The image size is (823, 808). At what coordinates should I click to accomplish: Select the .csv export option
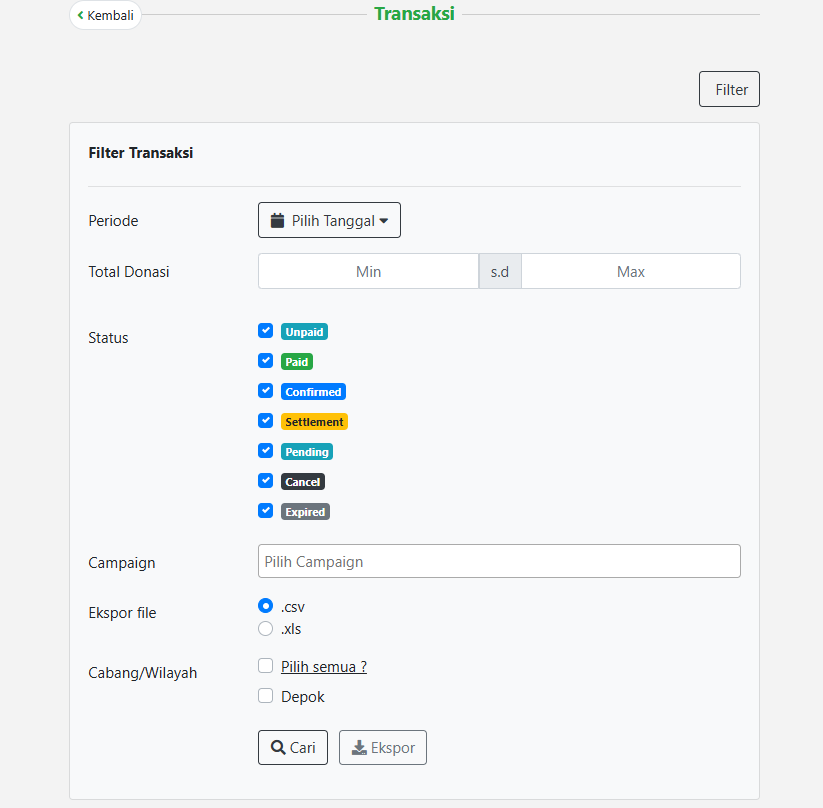(265, 606)
